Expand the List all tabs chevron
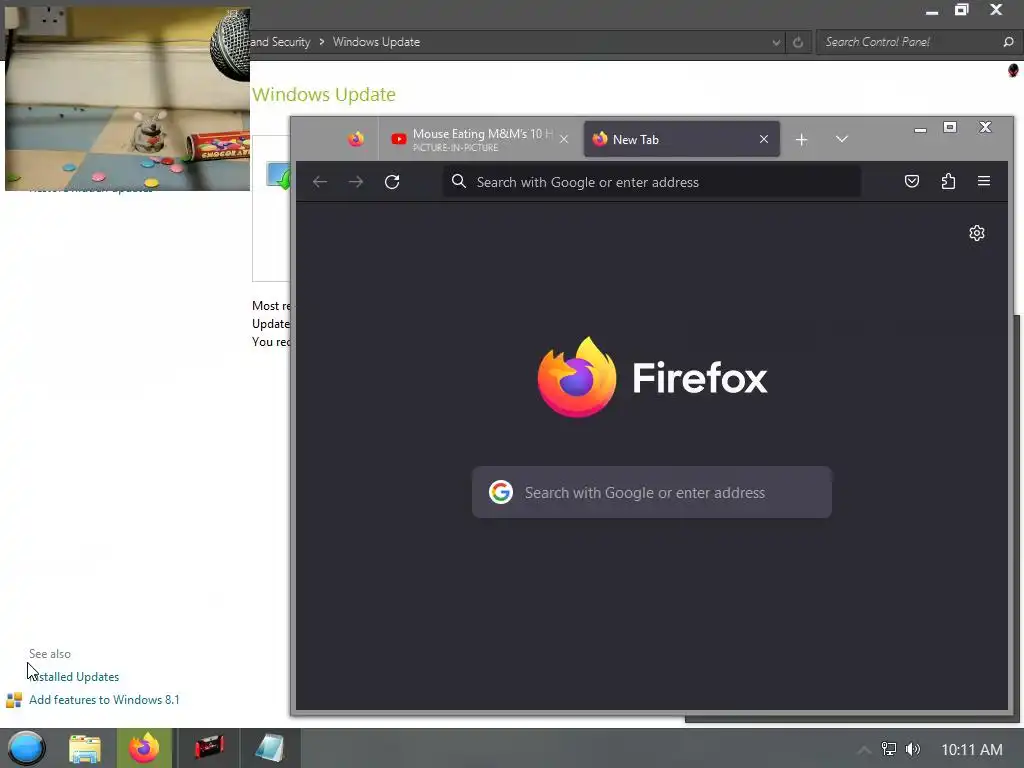The image size is (1024, 768). [842, 139]
